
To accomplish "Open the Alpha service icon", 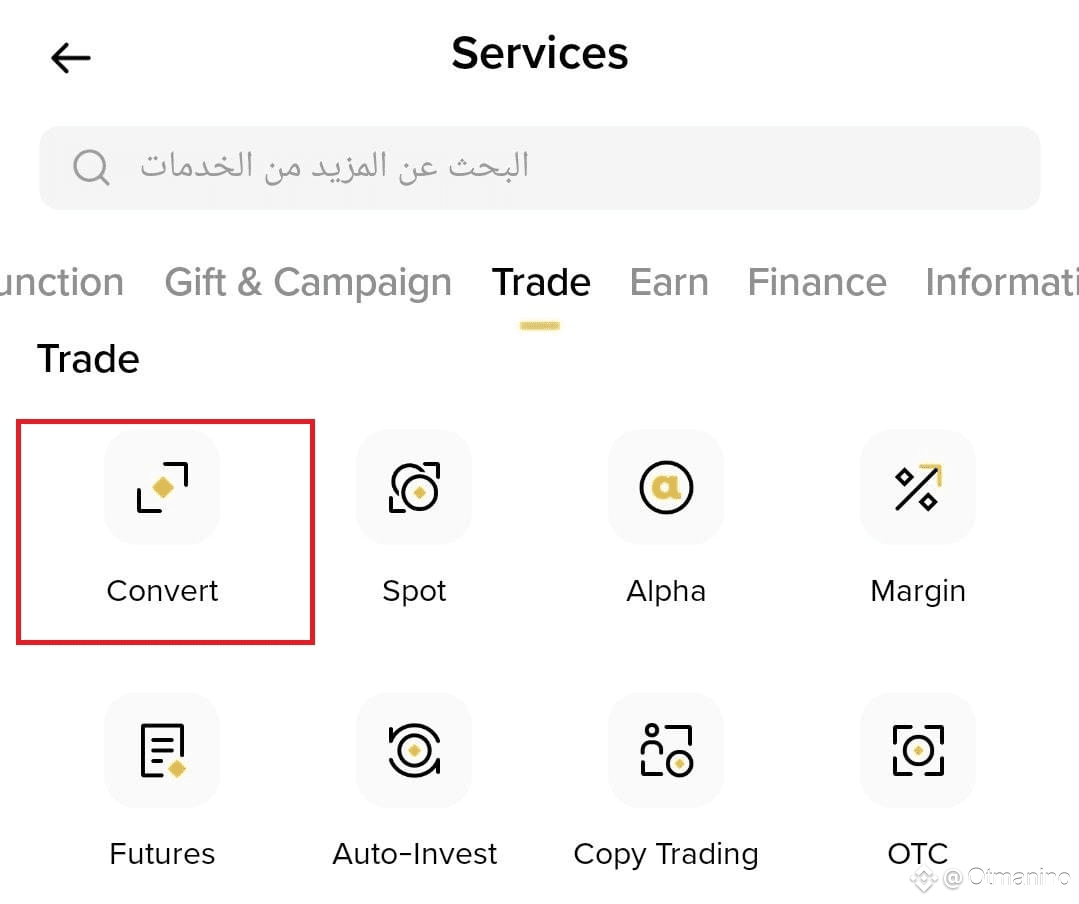I will 666,487.
